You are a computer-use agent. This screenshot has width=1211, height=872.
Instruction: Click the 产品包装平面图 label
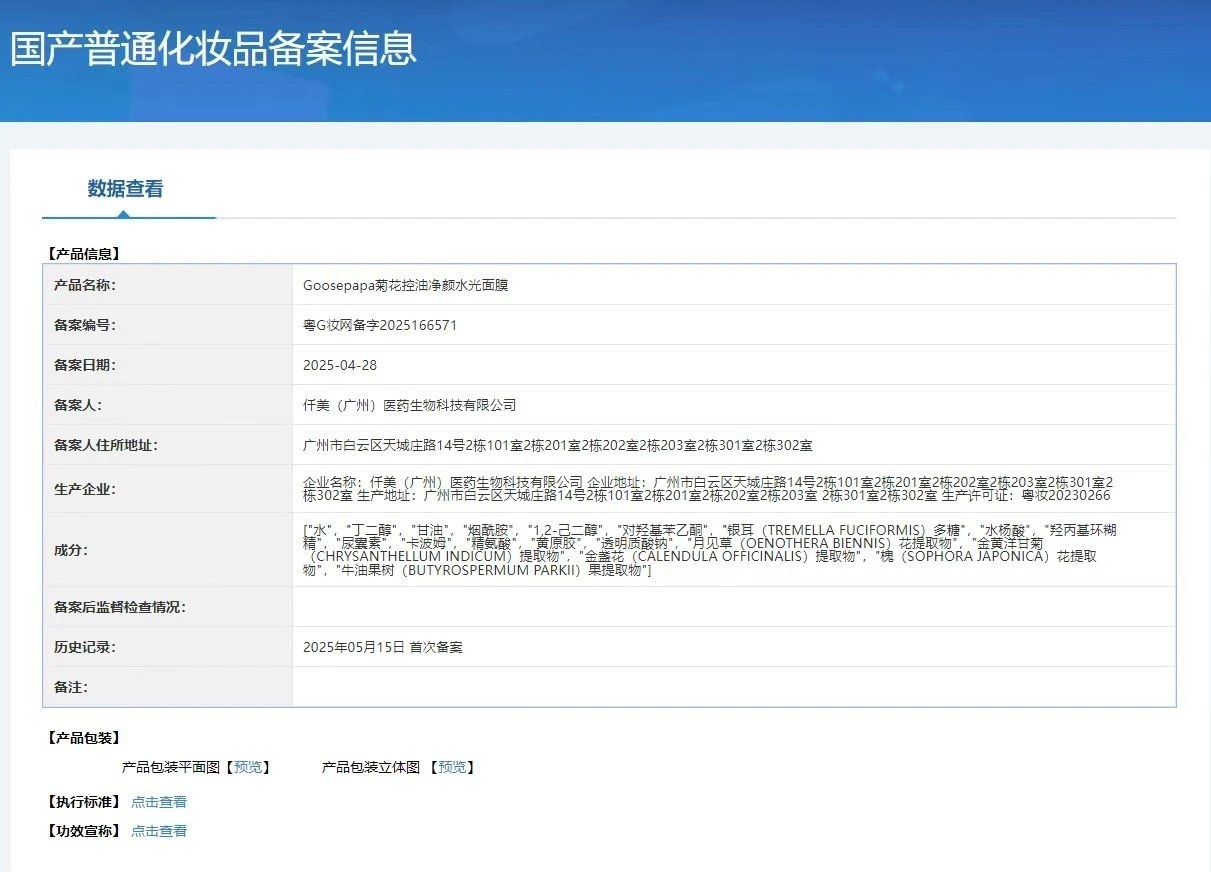click(170, 767)
